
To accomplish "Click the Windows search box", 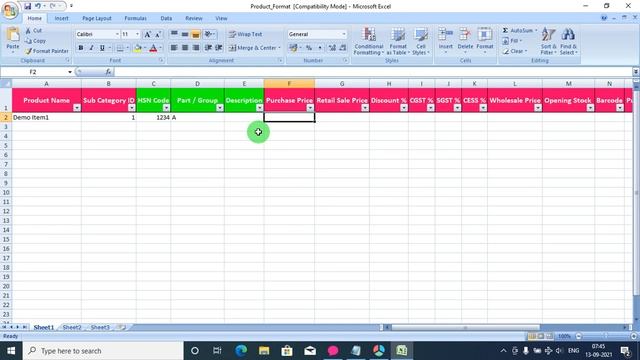I will coord(102,351).
